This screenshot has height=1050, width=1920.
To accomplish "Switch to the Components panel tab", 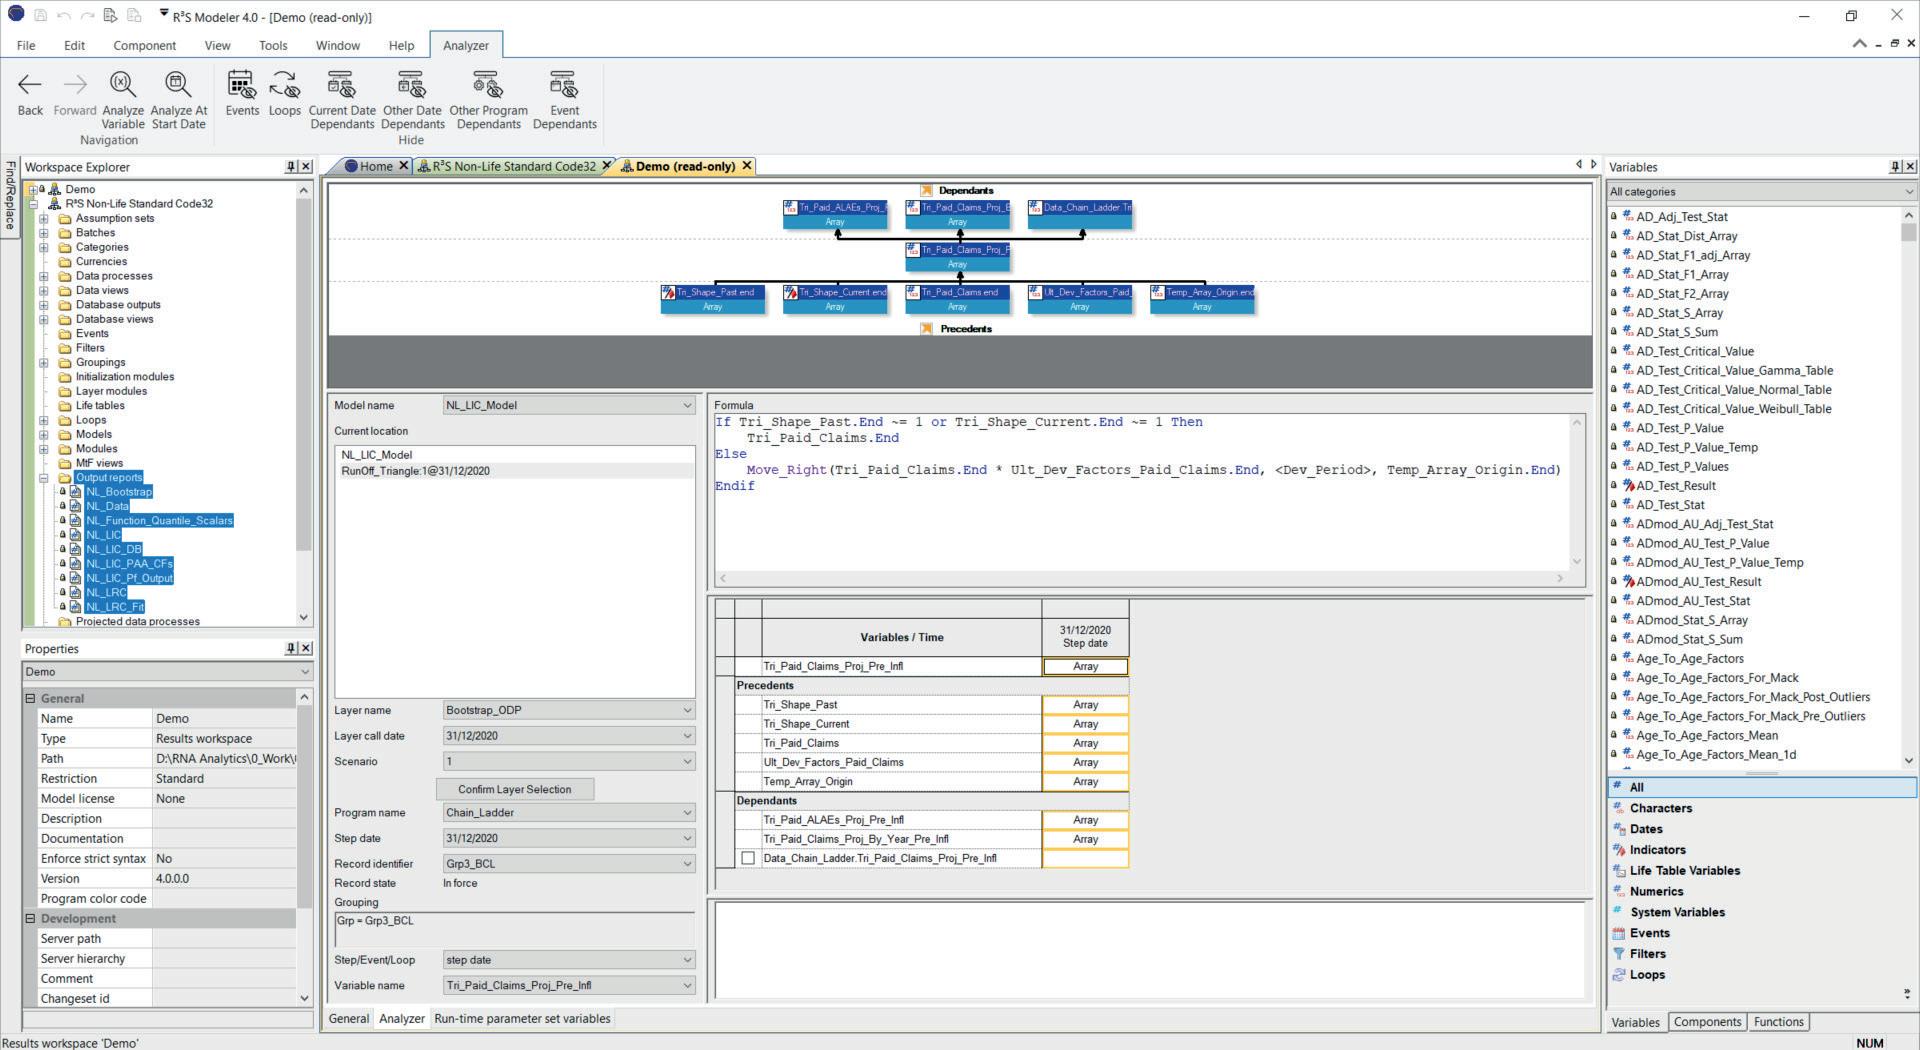I will click(x=1707, y=1022).
